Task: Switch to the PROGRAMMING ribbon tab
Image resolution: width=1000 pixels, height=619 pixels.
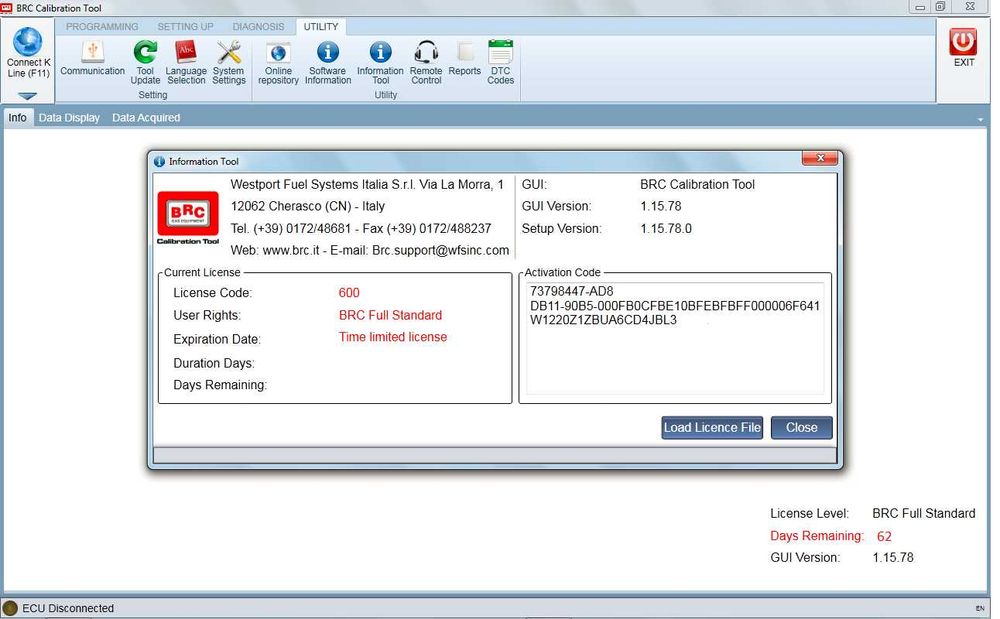Action: 102,27
